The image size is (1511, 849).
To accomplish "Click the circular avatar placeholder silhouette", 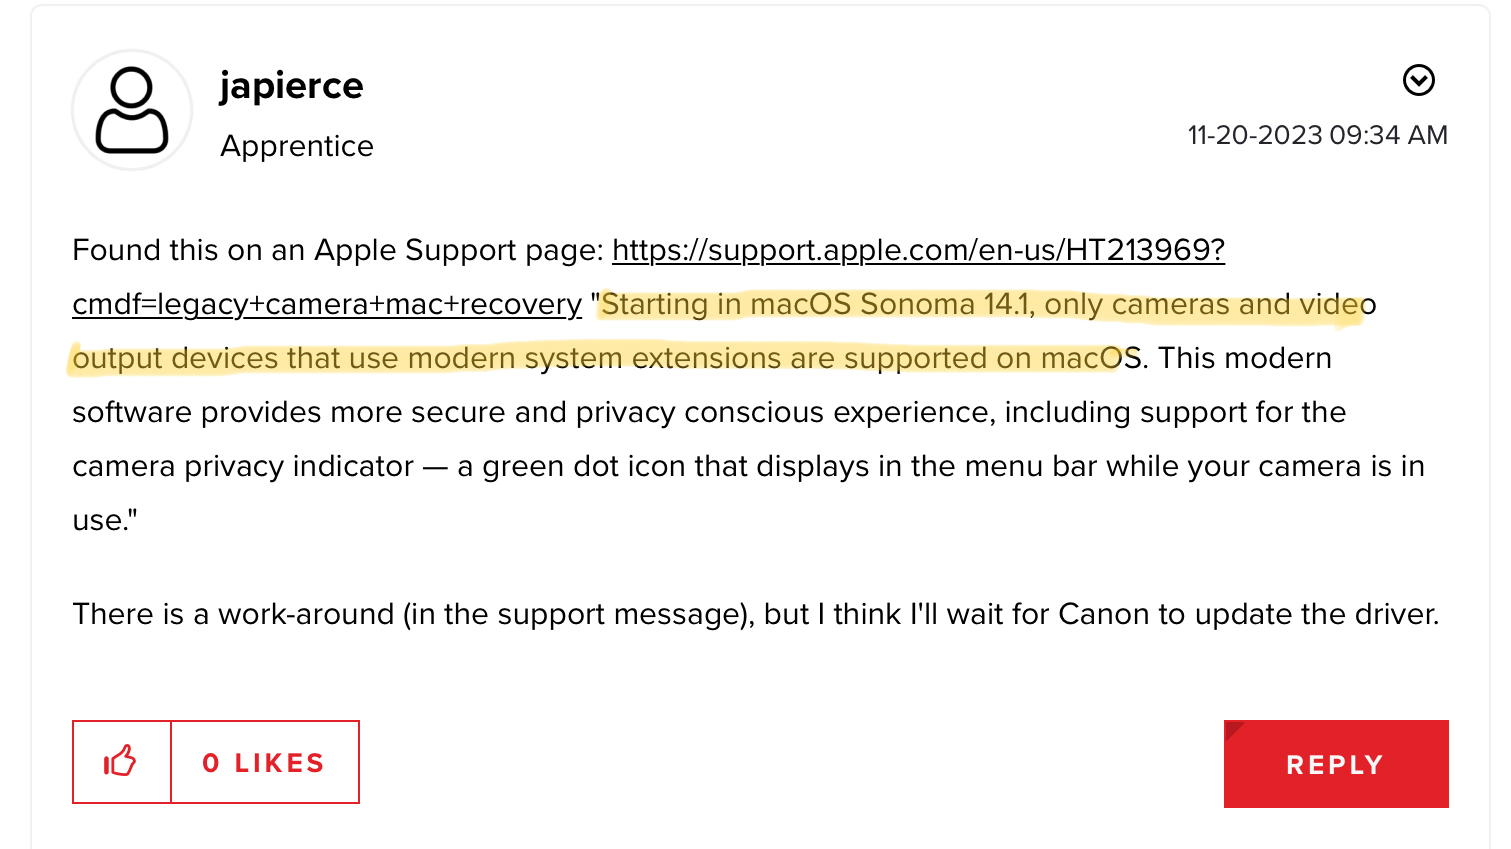I will coord(131,110).
